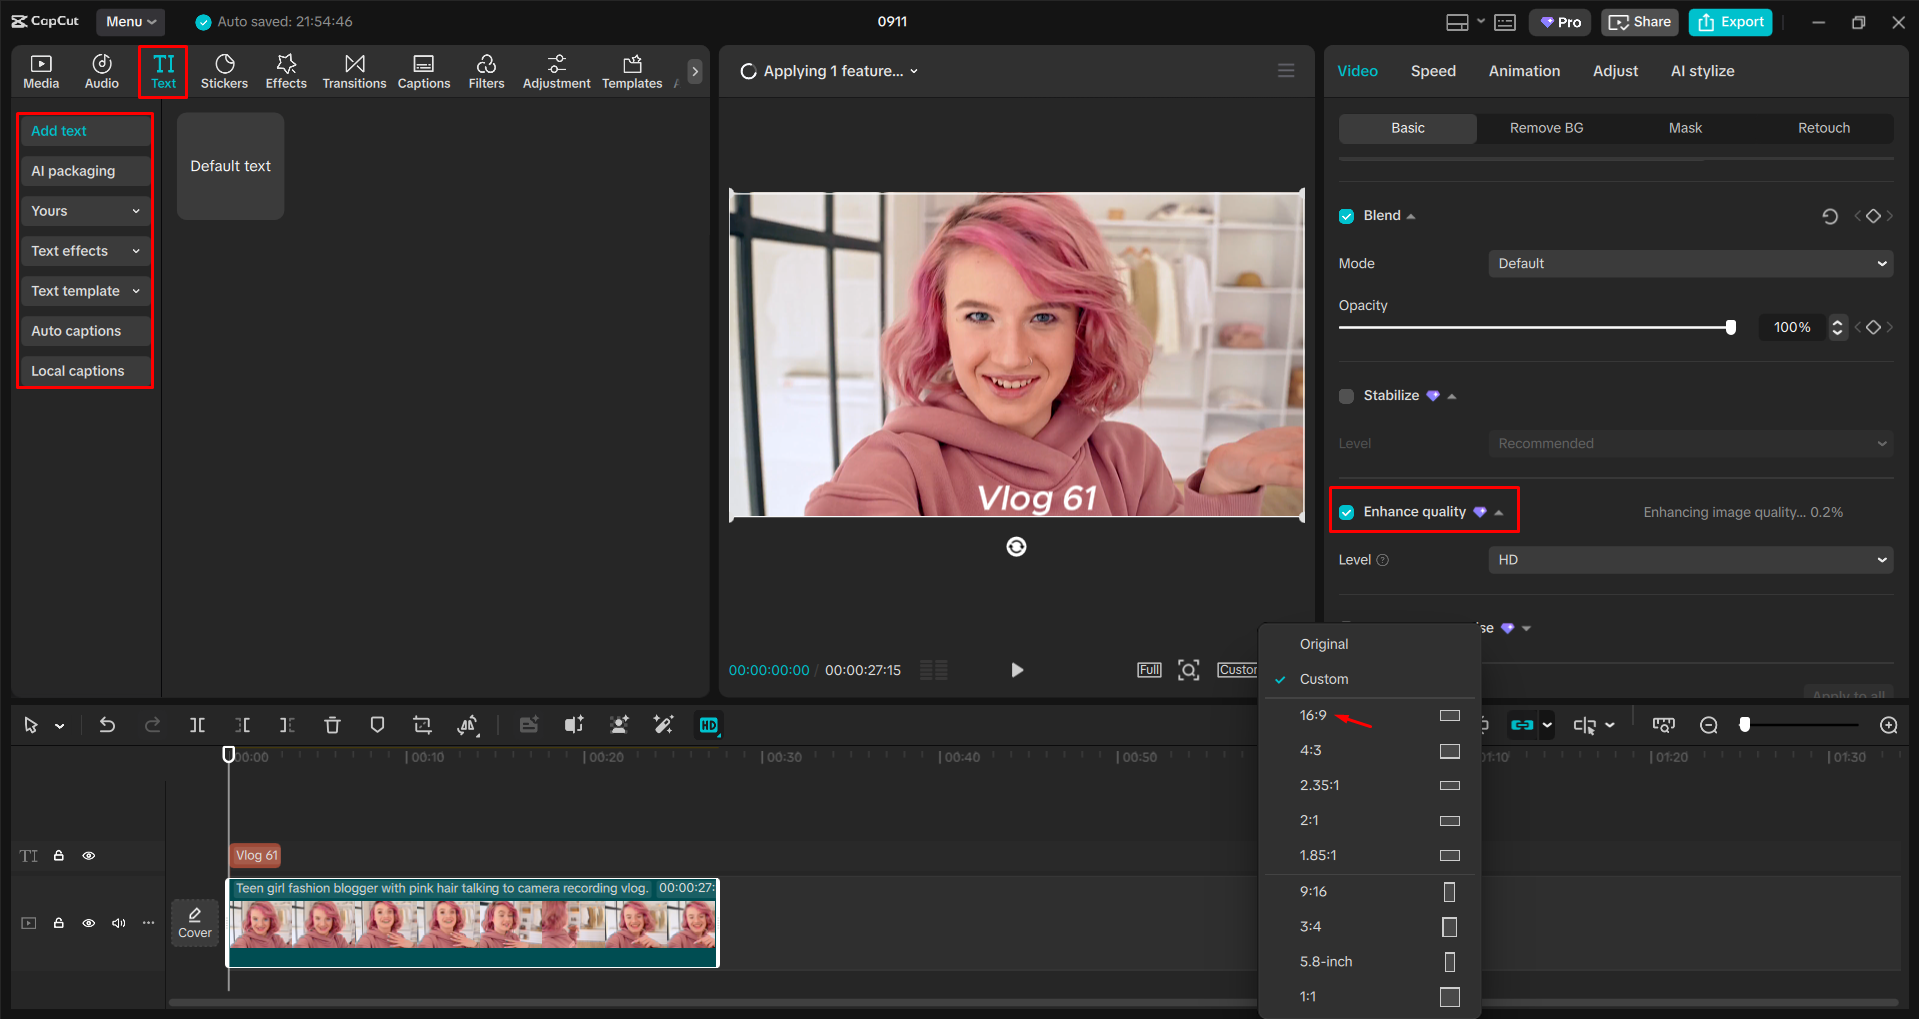Image resolution: width=1919 pixels, height=1019 pixels.
Task: Select the Media panel icon
Action: [40, 70]
